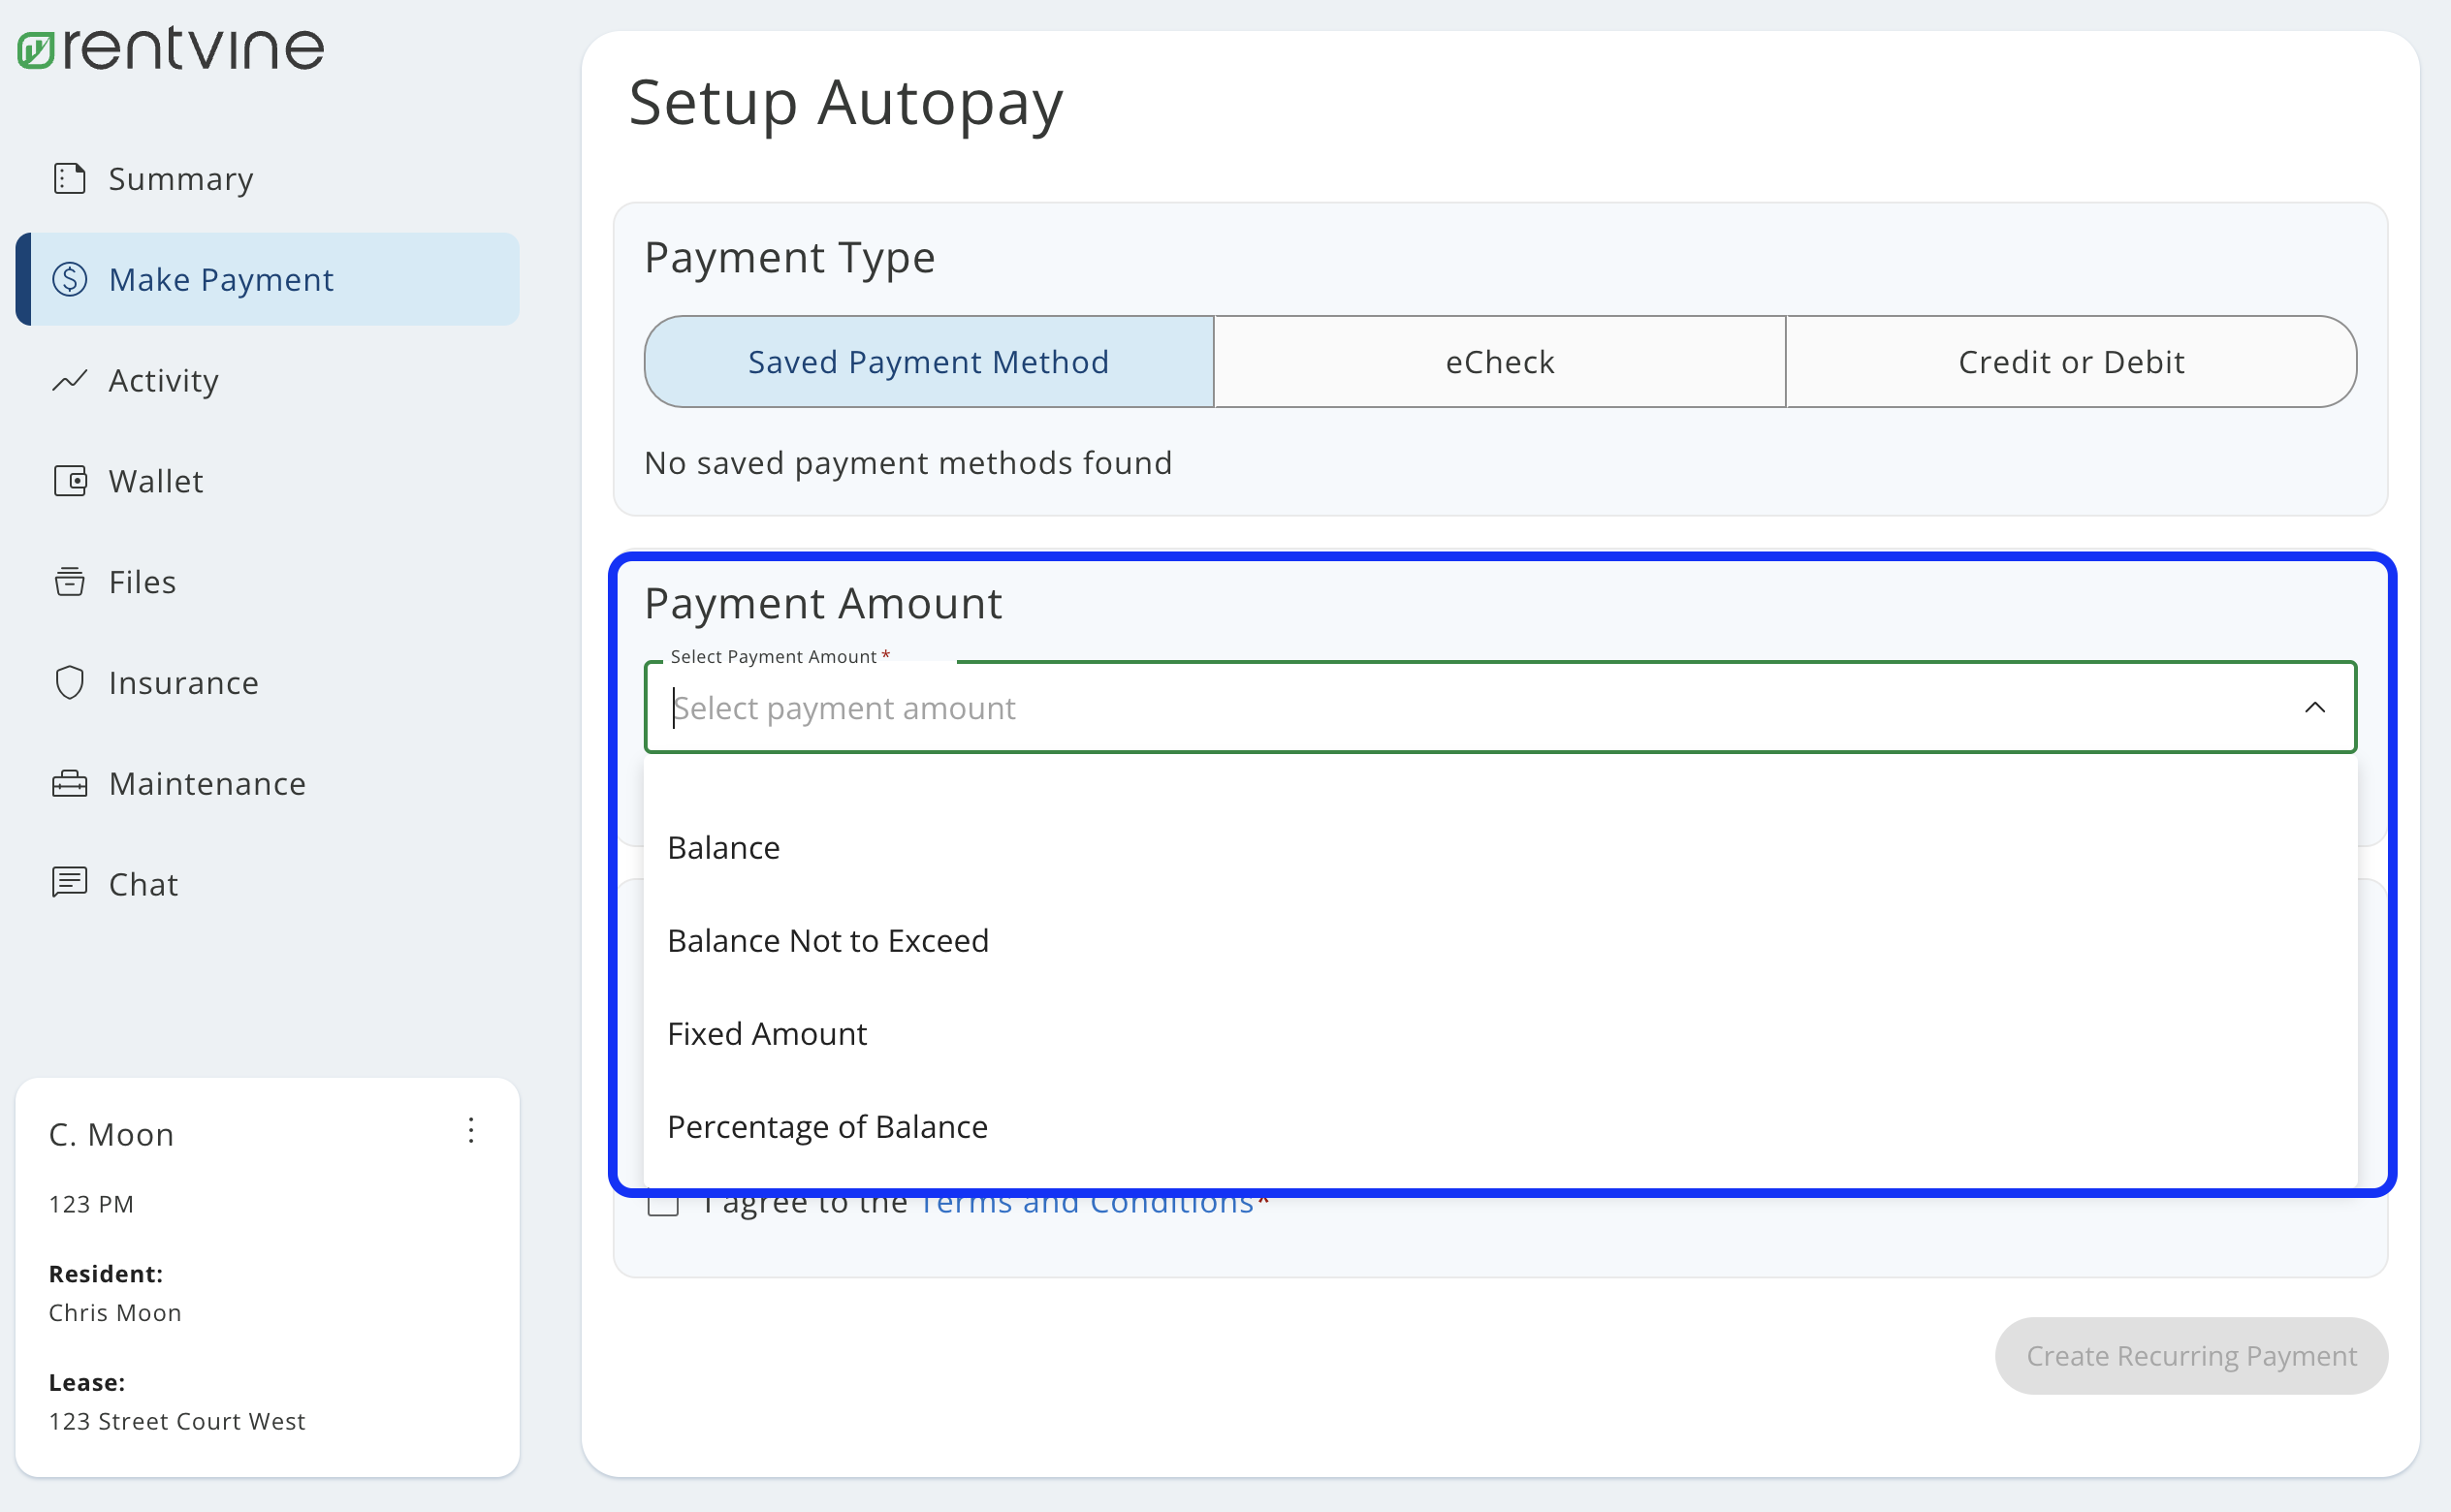
Task: Collapse the payment amount dropdown chevron
Action: [x=2314, y=708]
